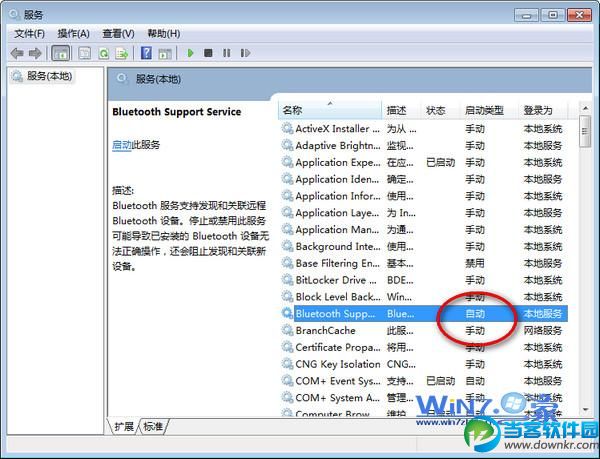
Task: Pause service with pause icon
Action: click(227, 53)
